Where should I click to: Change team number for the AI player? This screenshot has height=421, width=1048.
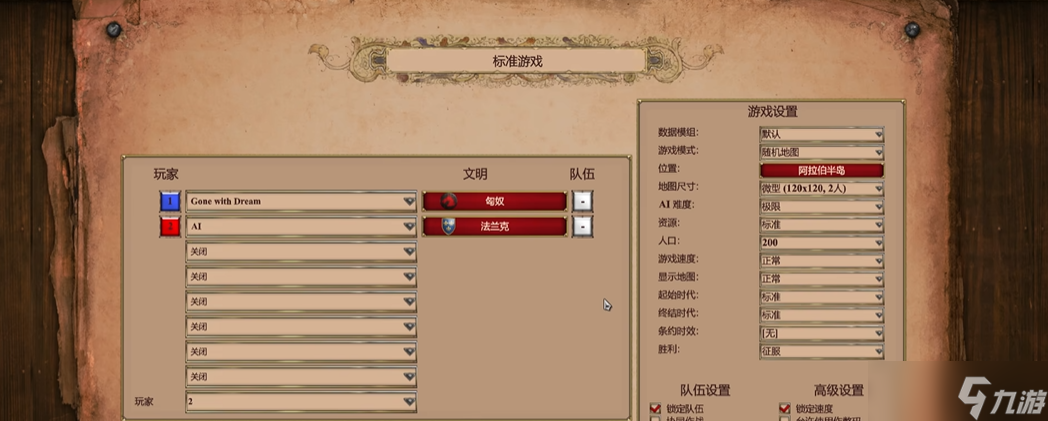click(582, 227)
